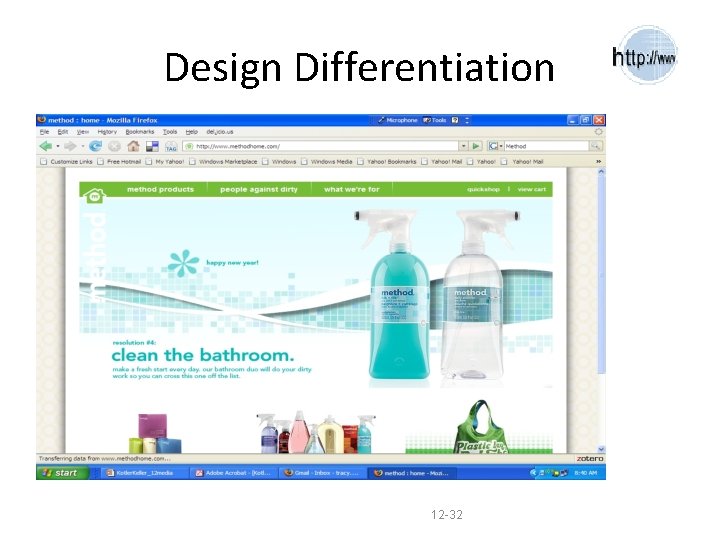Click the green Plastic bag image
Viewport: 720px width, 540px height.
(x=480, y=428)
